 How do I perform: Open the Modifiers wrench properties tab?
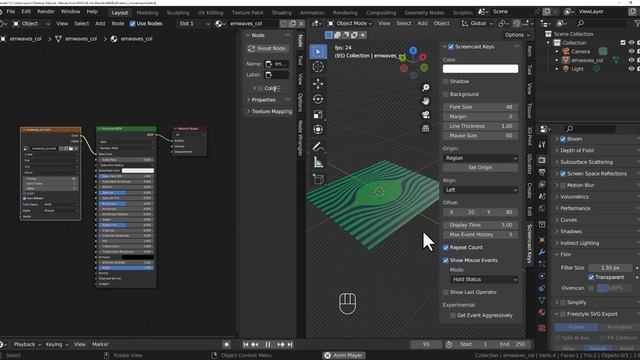(x=542, y=252)
